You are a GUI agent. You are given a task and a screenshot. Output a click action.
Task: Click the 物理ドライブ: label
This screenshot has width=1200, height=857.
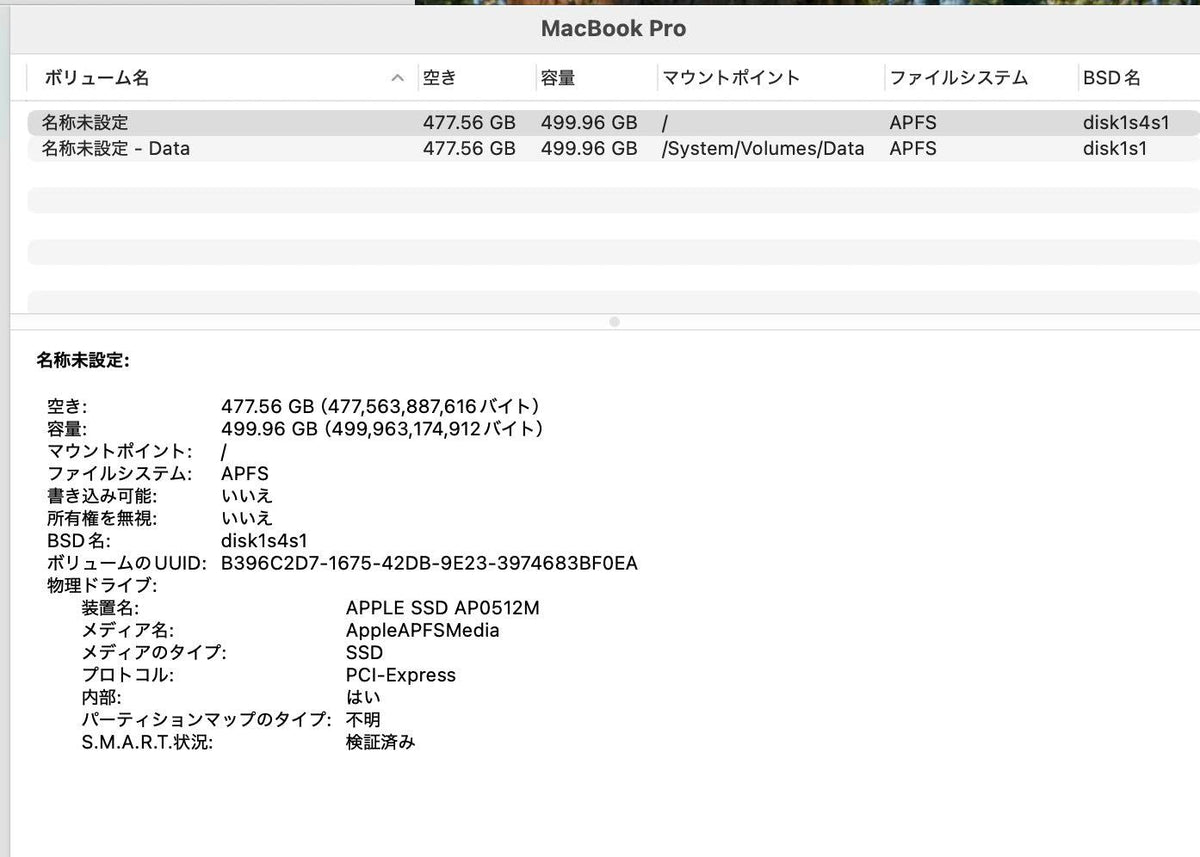click(x=102, y=585)
